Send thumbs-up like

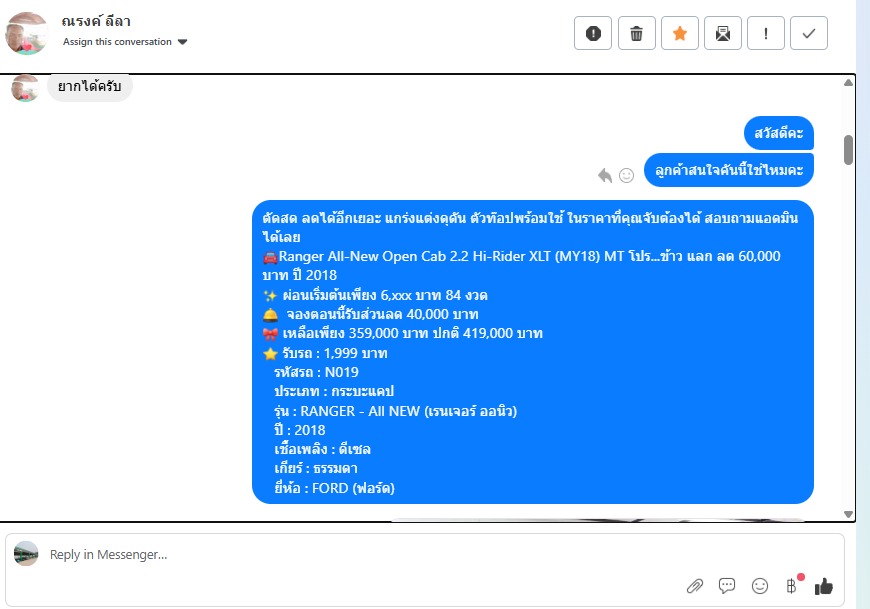tap(824, 586)
